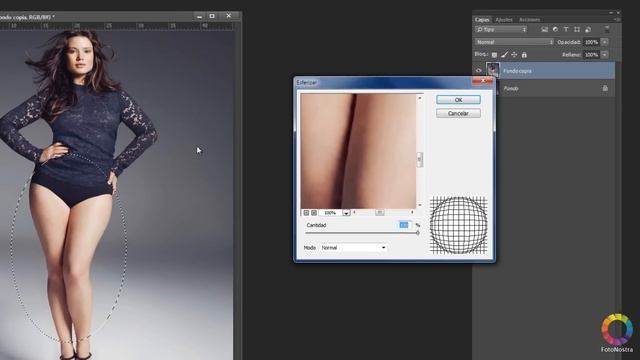Filter layers by shape layers icon
The height and width of the screenshot is (360, 640).
577,29
